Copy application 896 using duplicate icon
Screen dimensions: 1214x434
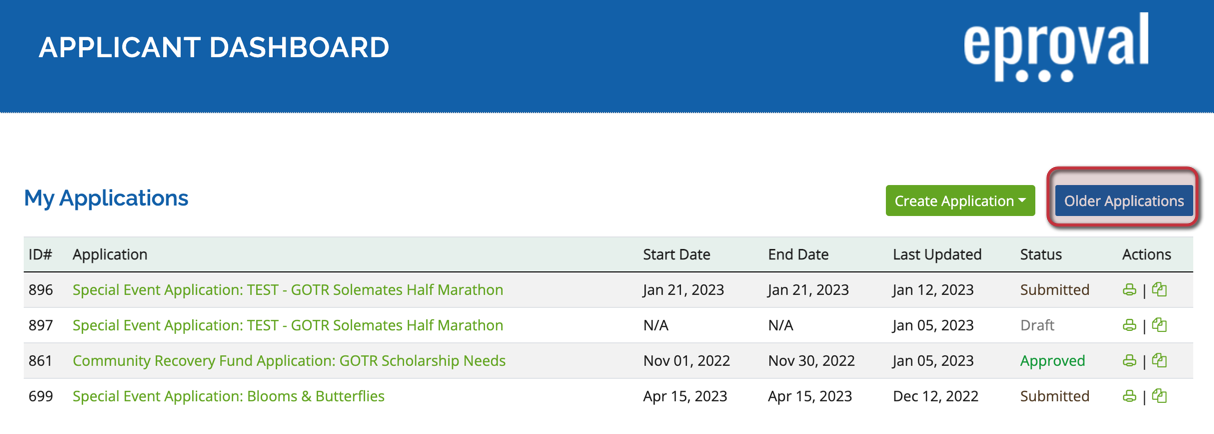pyautogui.click(x=1159, y=290)
